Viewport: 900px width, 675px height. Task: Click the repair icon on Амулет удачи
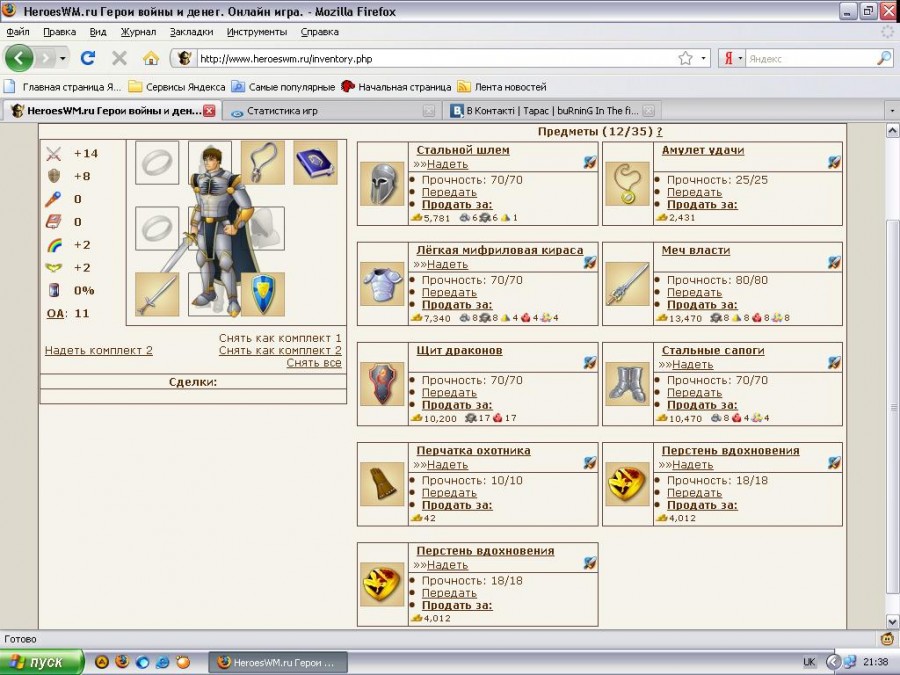(834, 162)
